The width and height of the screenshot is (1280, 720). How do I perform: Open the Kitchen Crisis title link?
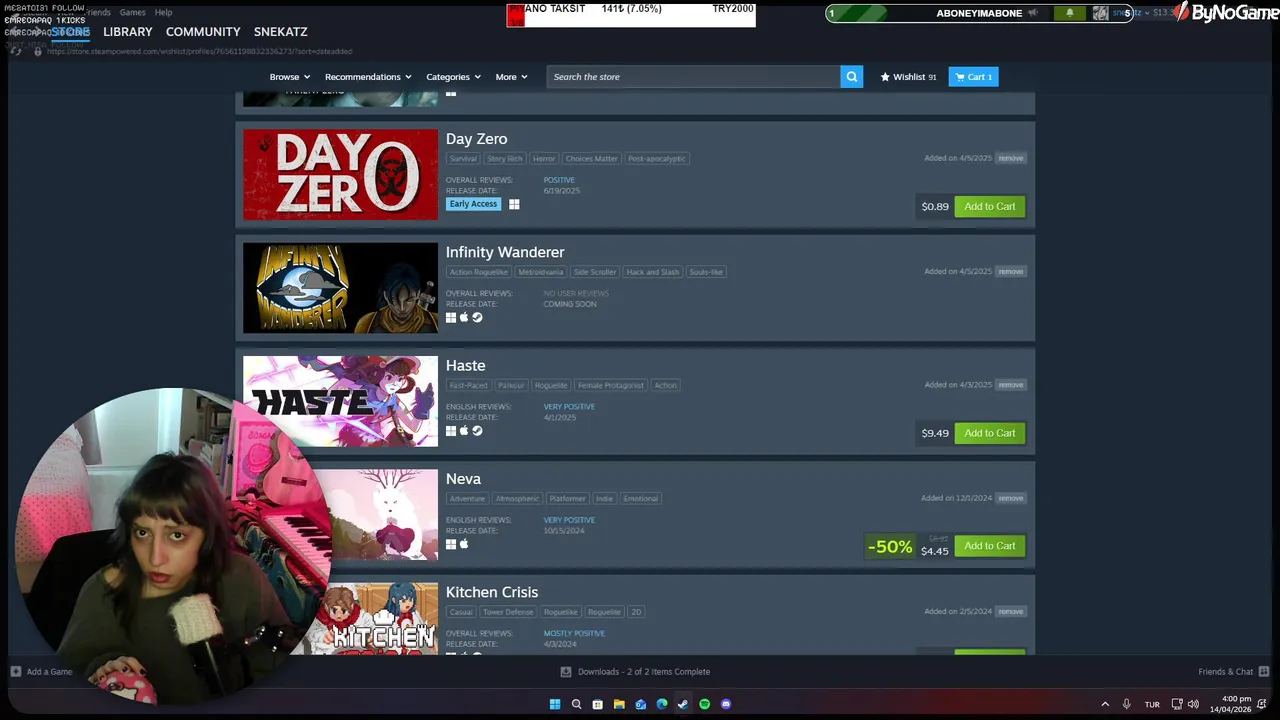(492, 592)
